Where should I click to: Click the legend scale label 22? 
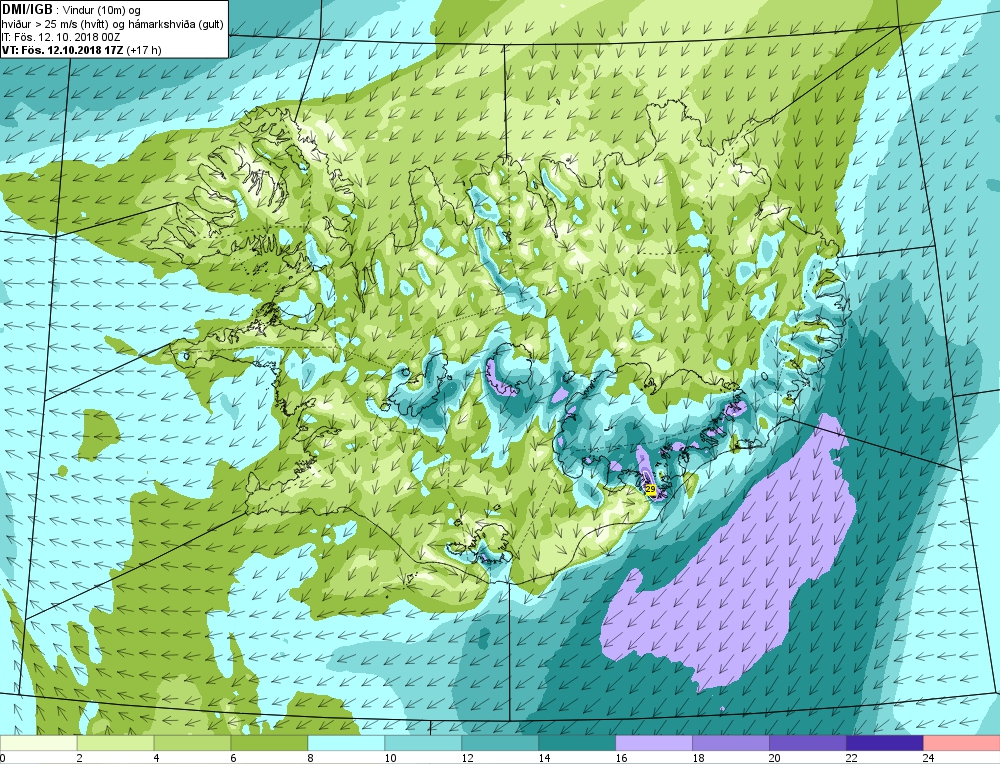pyautogui.click(x=852, y=758)
